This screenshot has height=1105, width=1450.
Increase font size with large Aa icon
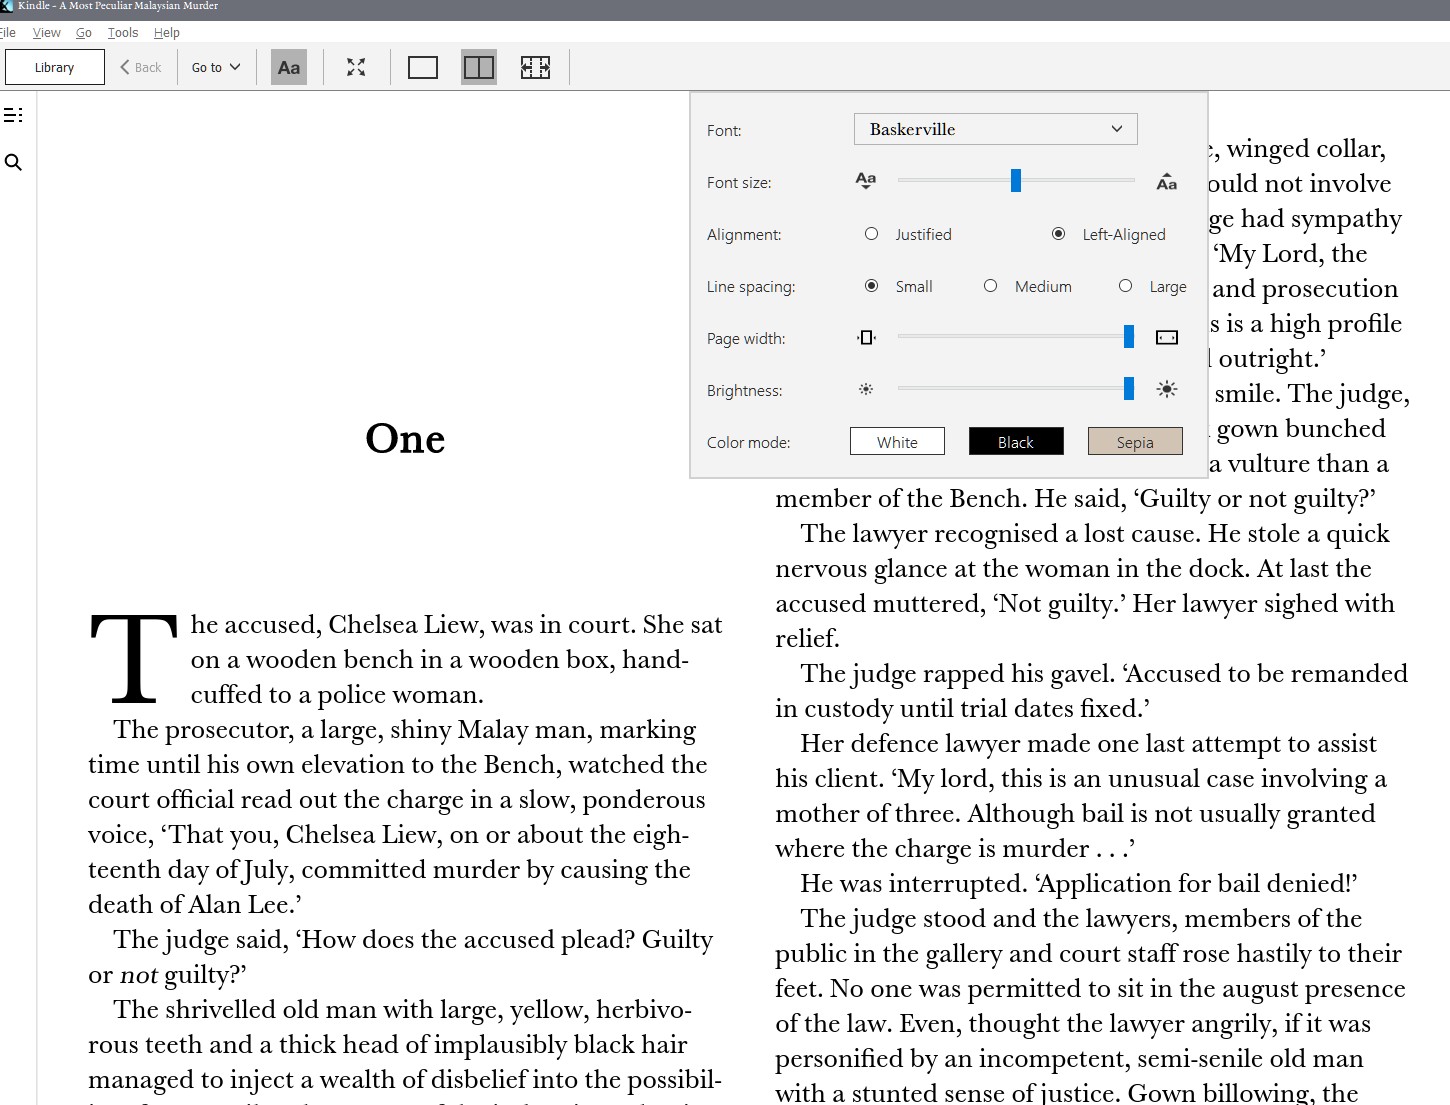[x=1166, y=181]
